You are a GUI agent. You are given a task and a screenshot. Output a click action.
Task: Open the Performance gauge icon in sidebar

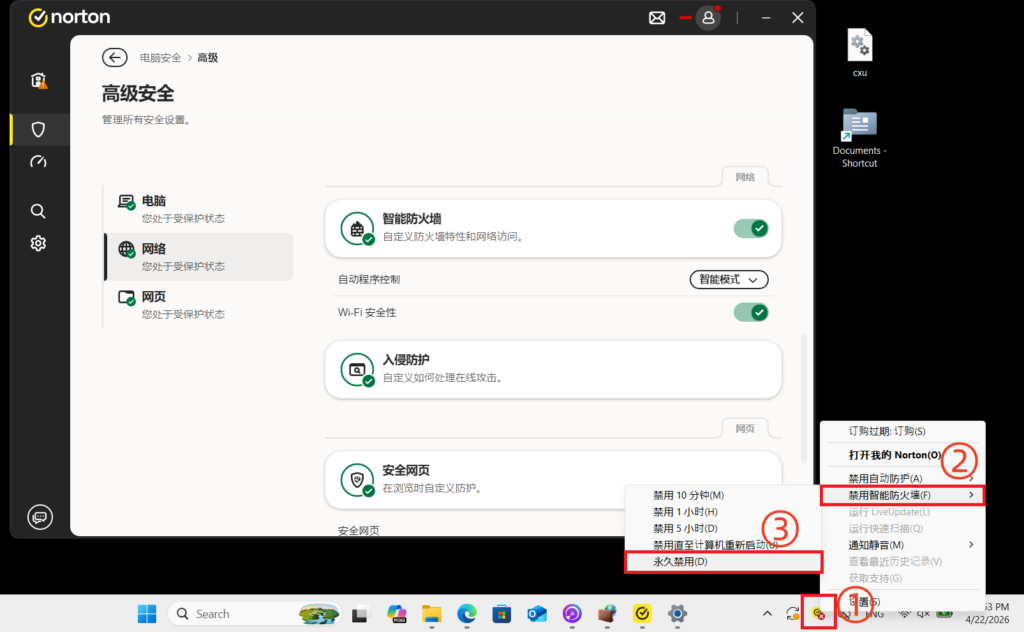click(38, 162)
